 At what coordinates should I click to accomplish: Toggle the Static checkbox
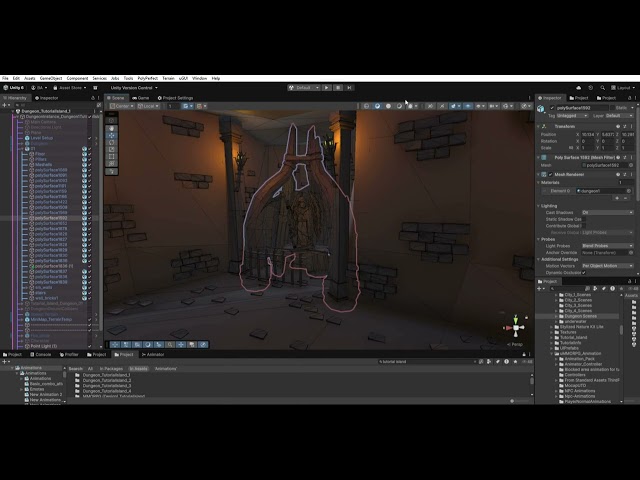click(x=612, y=108)
